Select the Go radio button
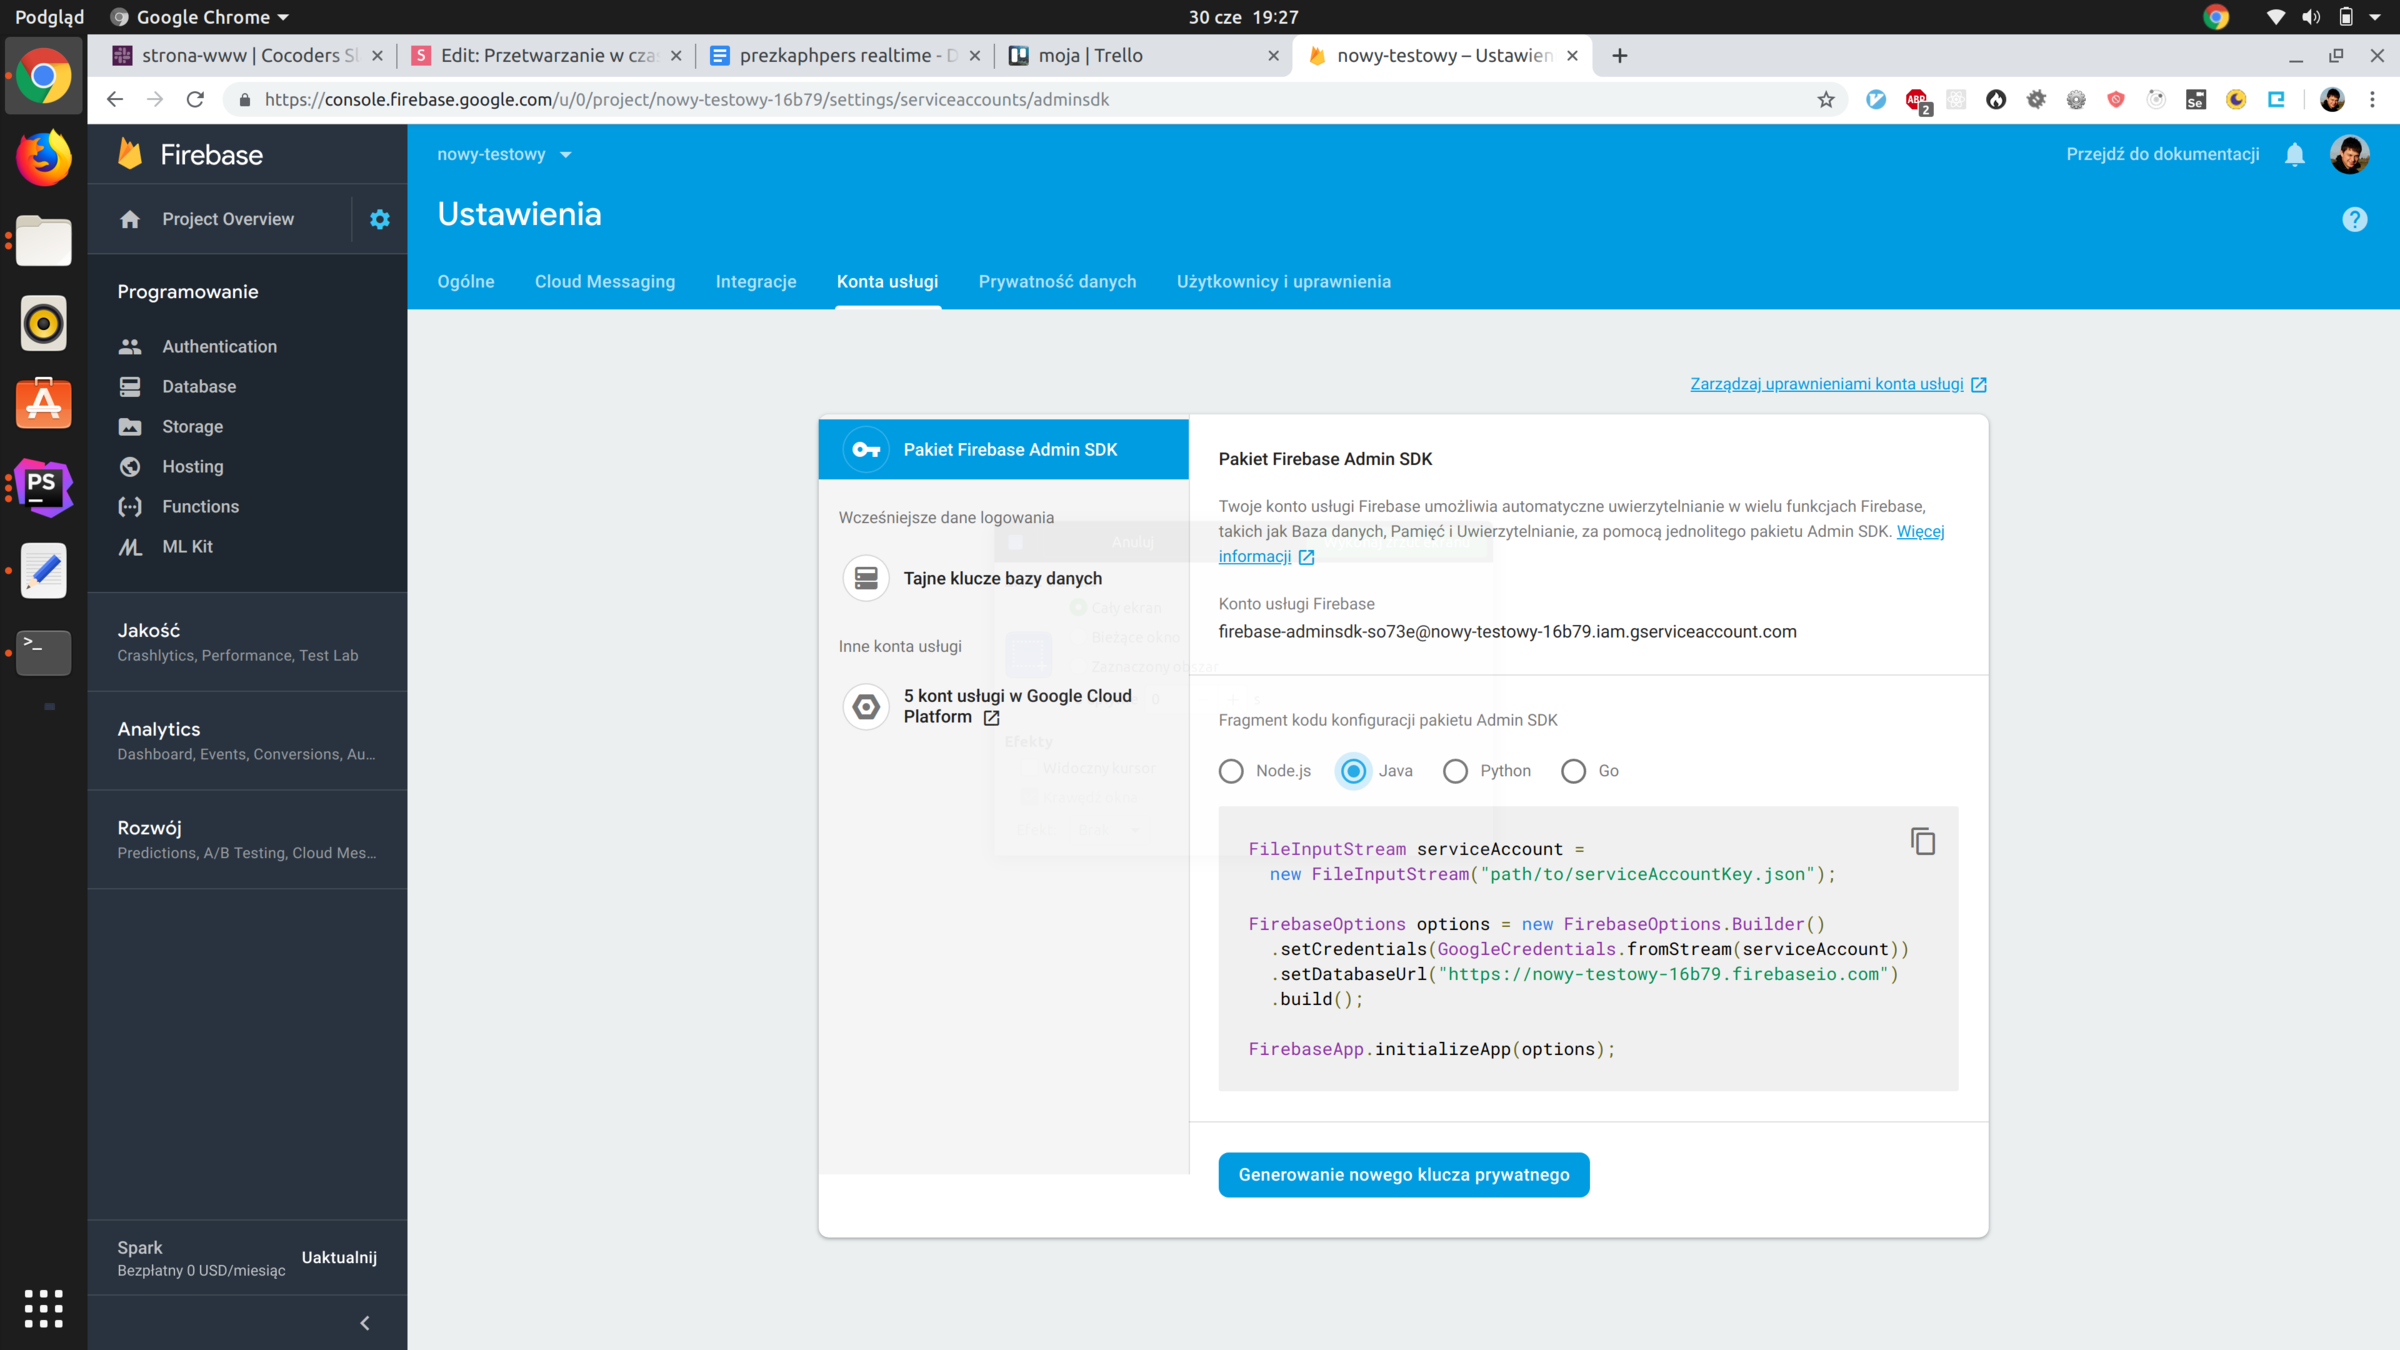The width and height of the screenshot is (2400, 1350). click(1573, 771)
